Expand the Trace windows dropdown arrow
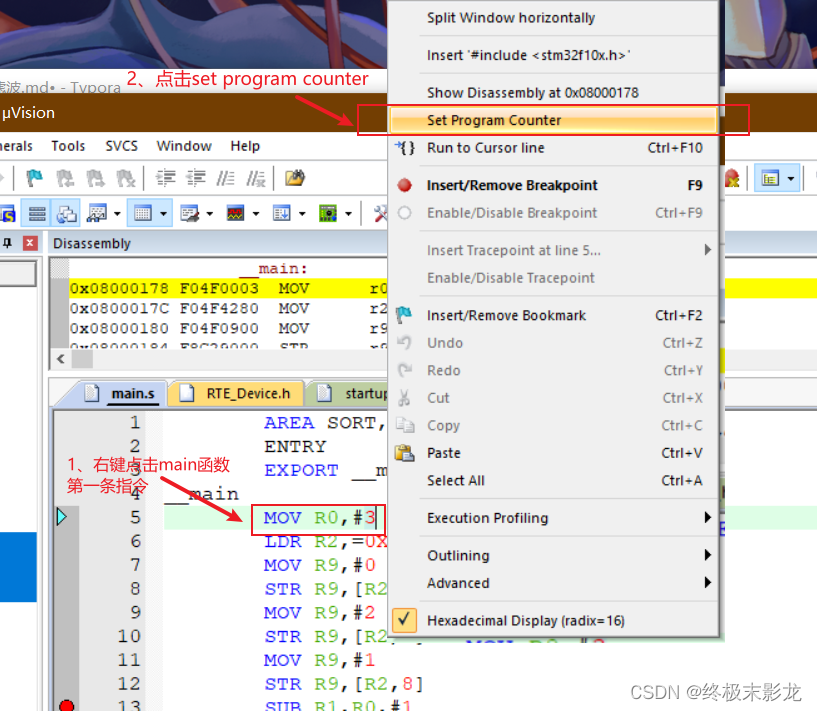 (302, 214)
